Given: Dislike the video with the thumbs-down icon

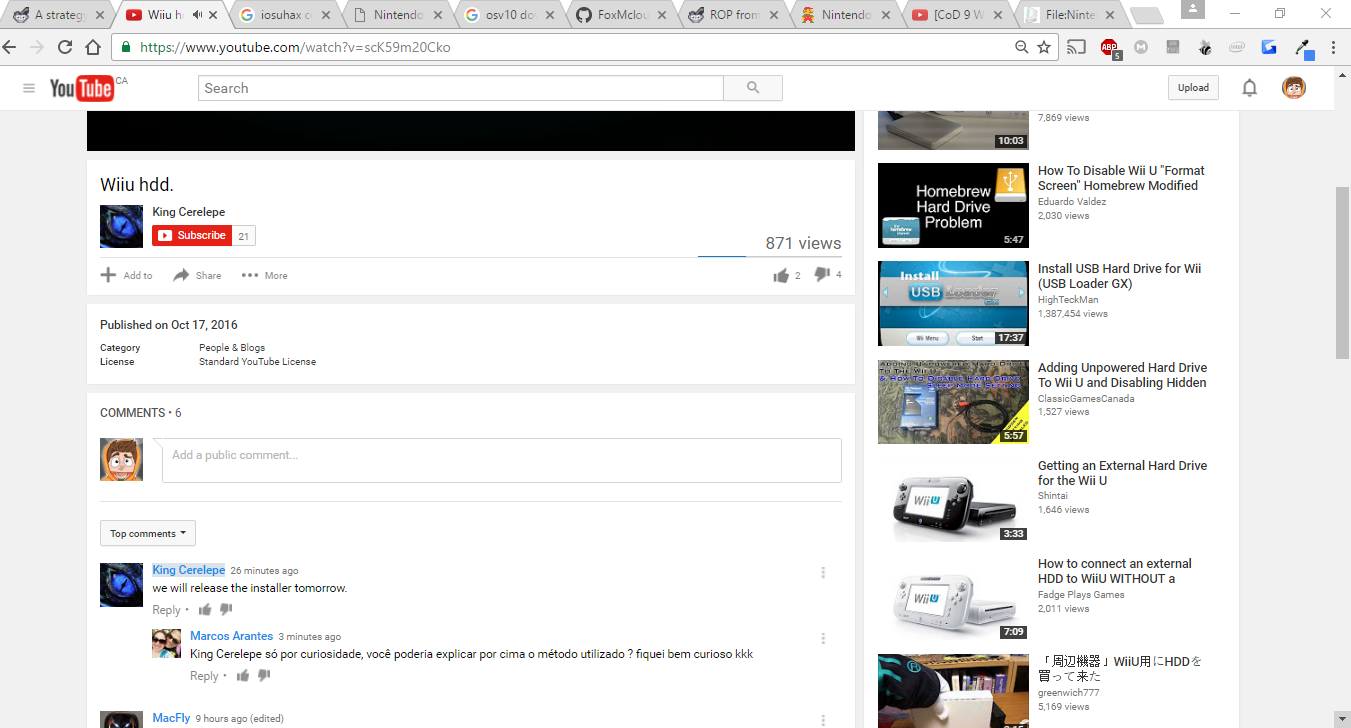Looking at the screenshot, I should point(822,275).
